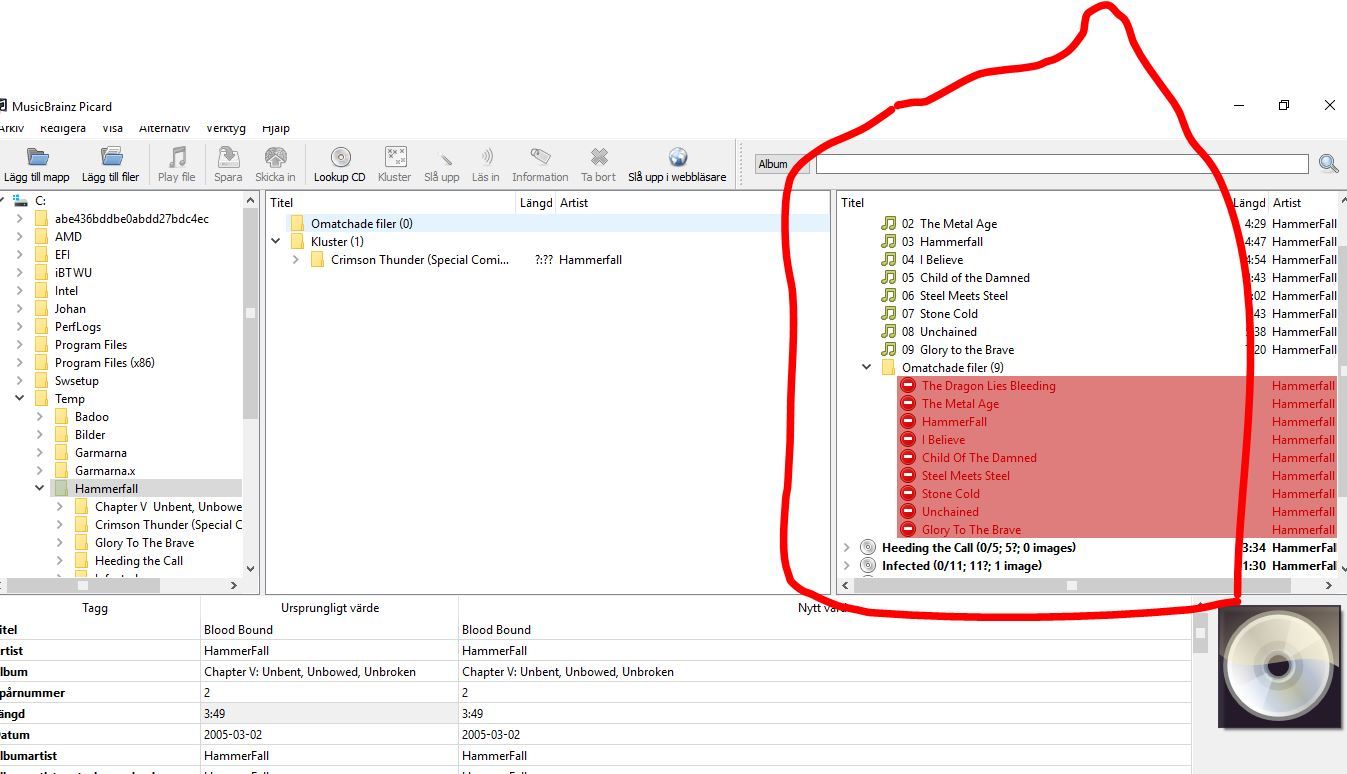Screen dimensions: 1347x774
Task: Click the Lägg till filer toolbar icon
Action: point(111,157)
